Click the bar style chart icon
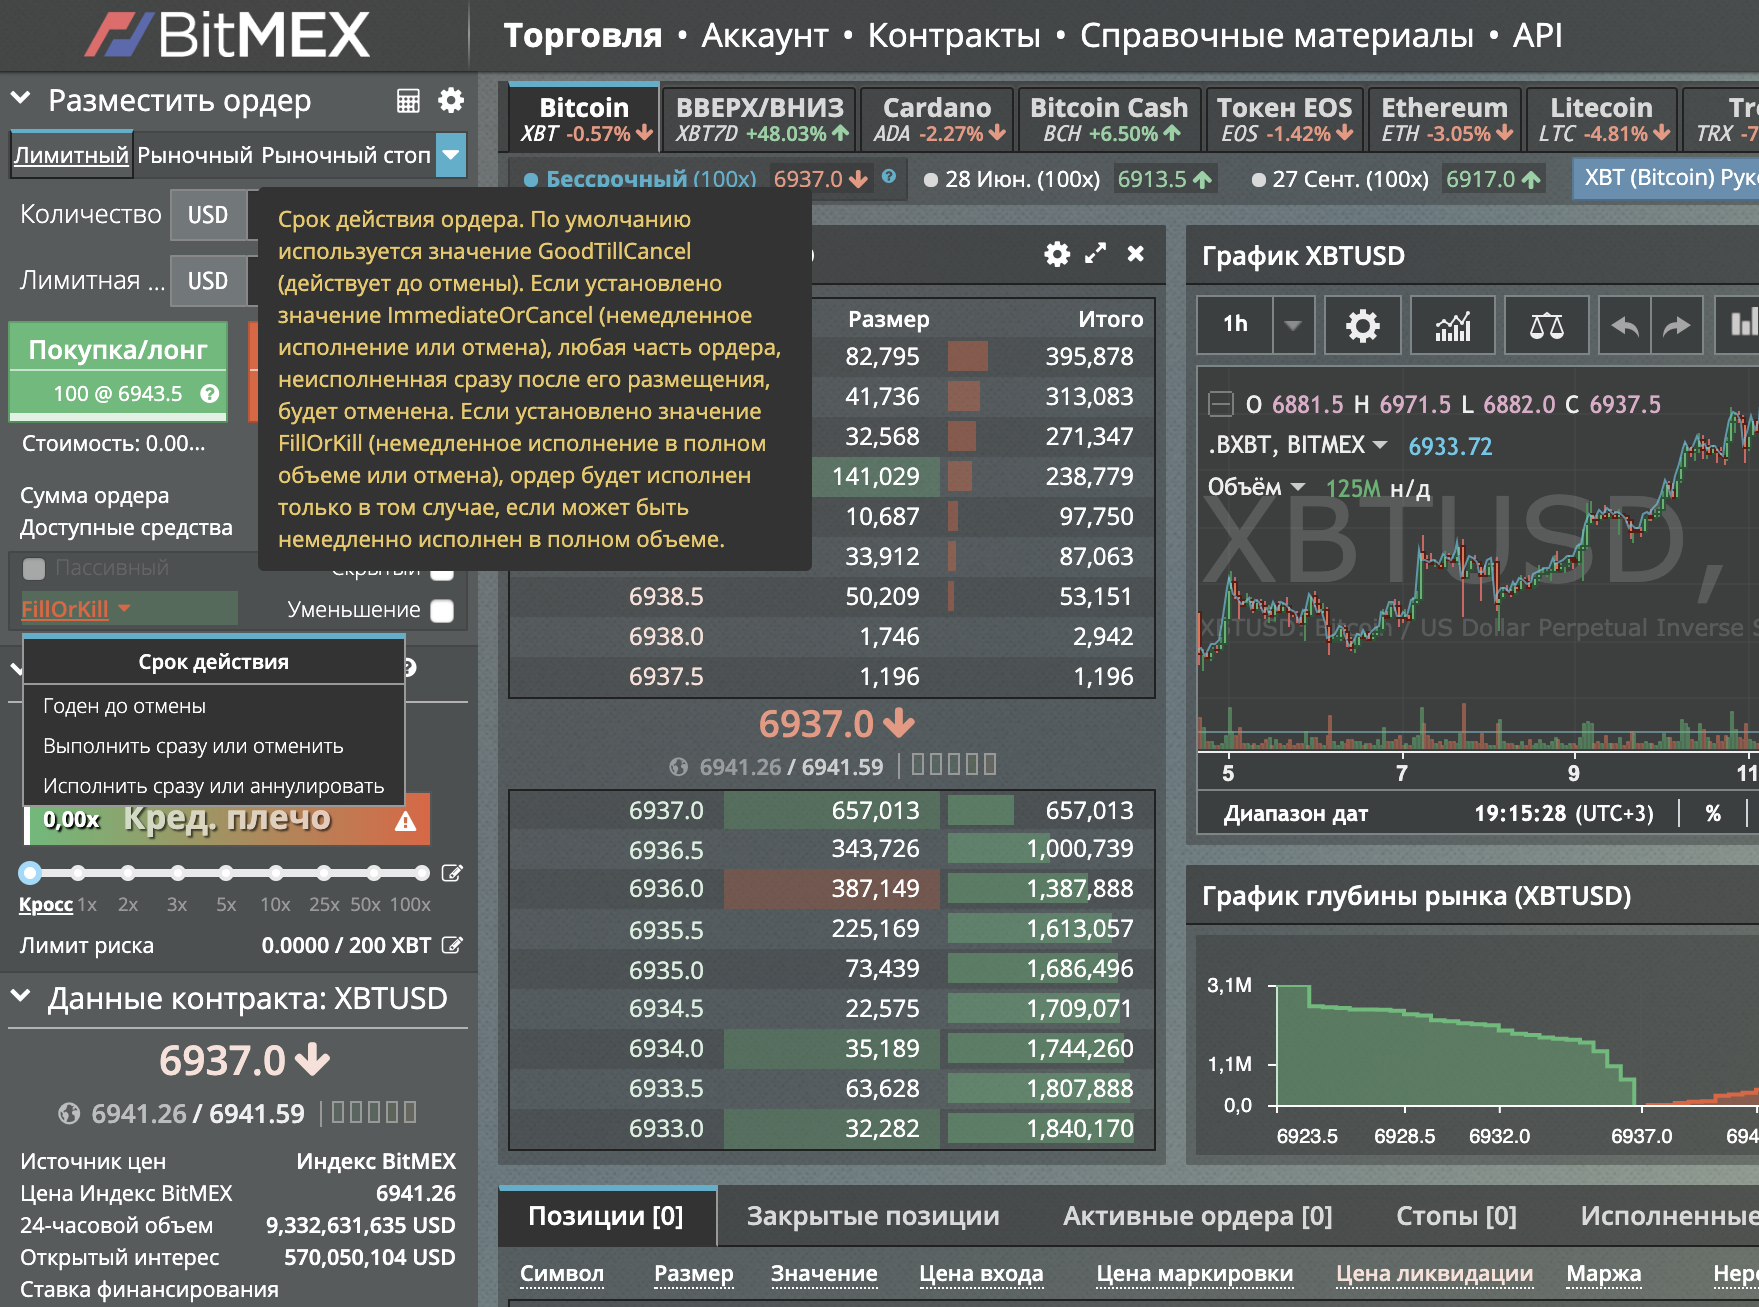Screen dimensions: 1759x1307 pyautogui.click(x=1741, y=325)
